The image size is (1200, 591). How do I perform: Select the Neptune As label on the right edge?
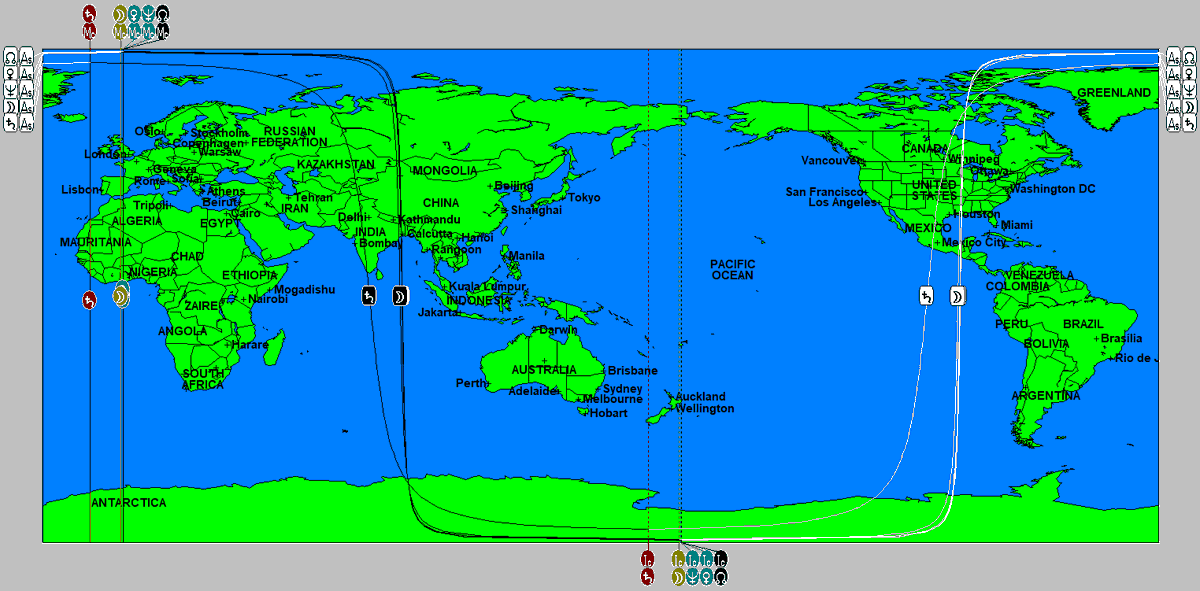(1181, 90)
